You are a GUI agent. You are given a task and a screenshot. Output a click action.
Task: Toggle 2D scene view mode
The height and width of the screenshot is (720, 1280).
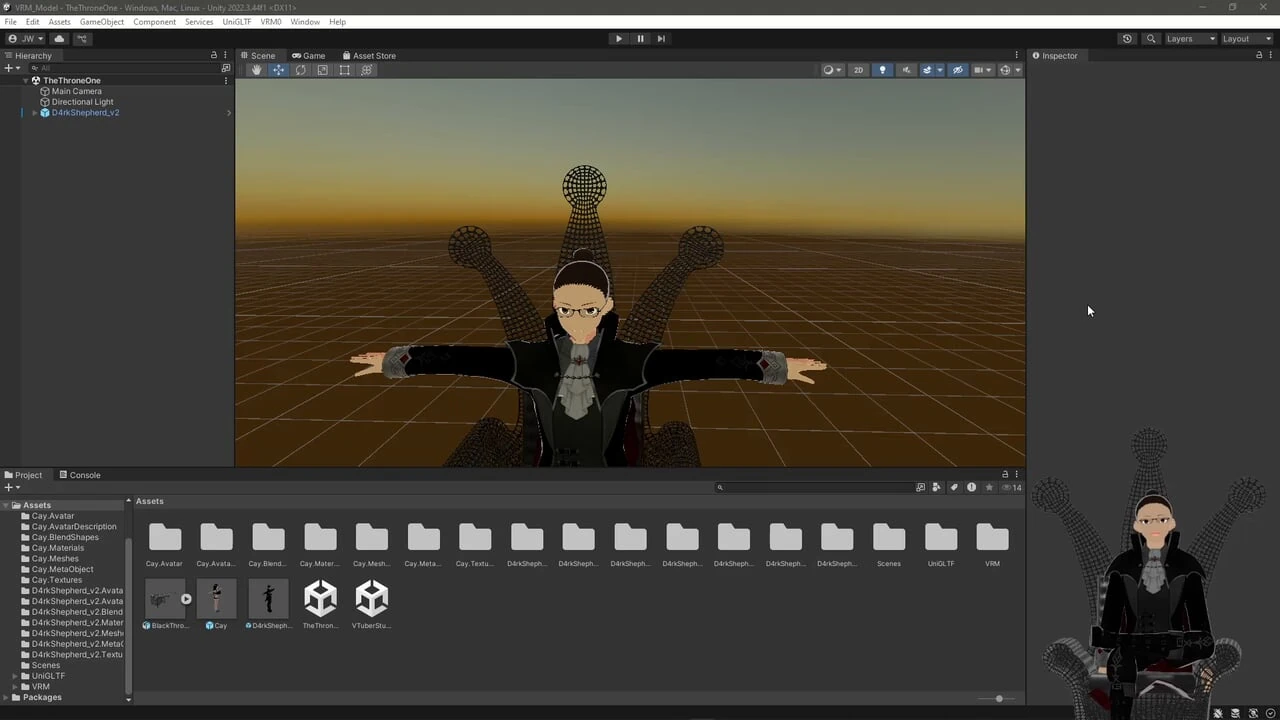(x=858, y=70)
